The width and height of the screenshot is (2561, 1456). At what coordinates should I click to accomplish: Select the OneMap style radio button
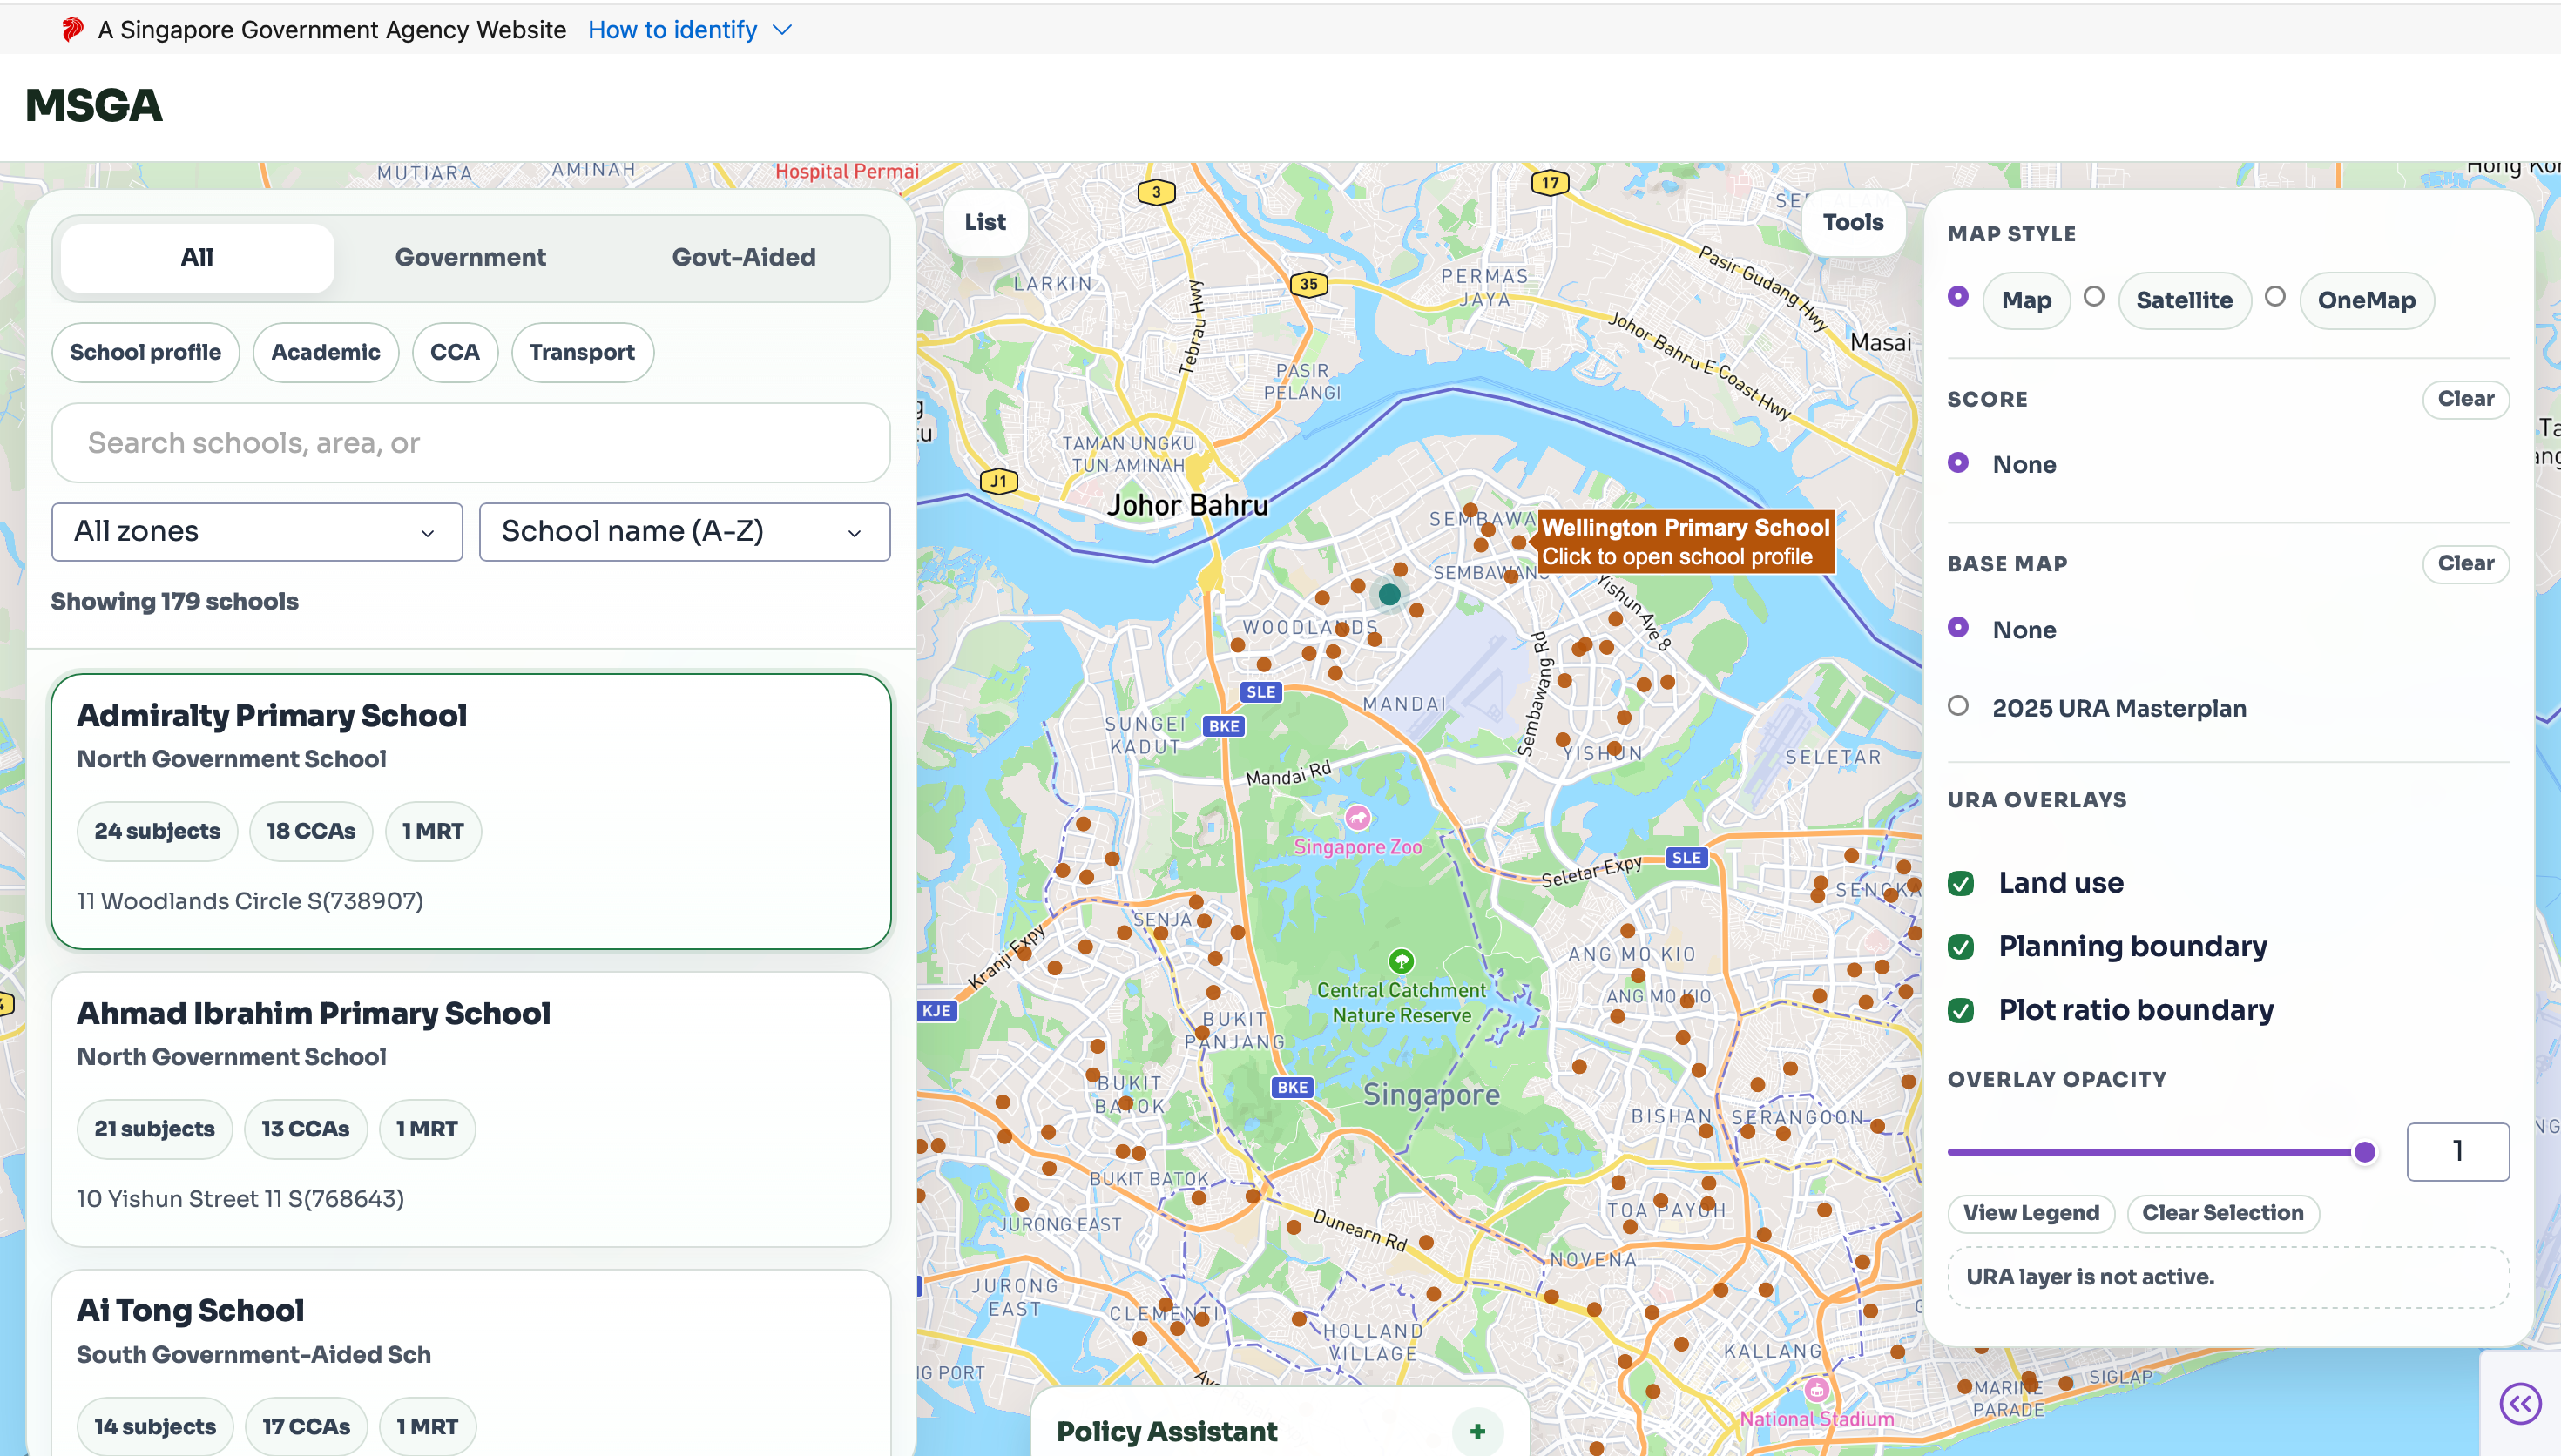(x=2275, y=297)
